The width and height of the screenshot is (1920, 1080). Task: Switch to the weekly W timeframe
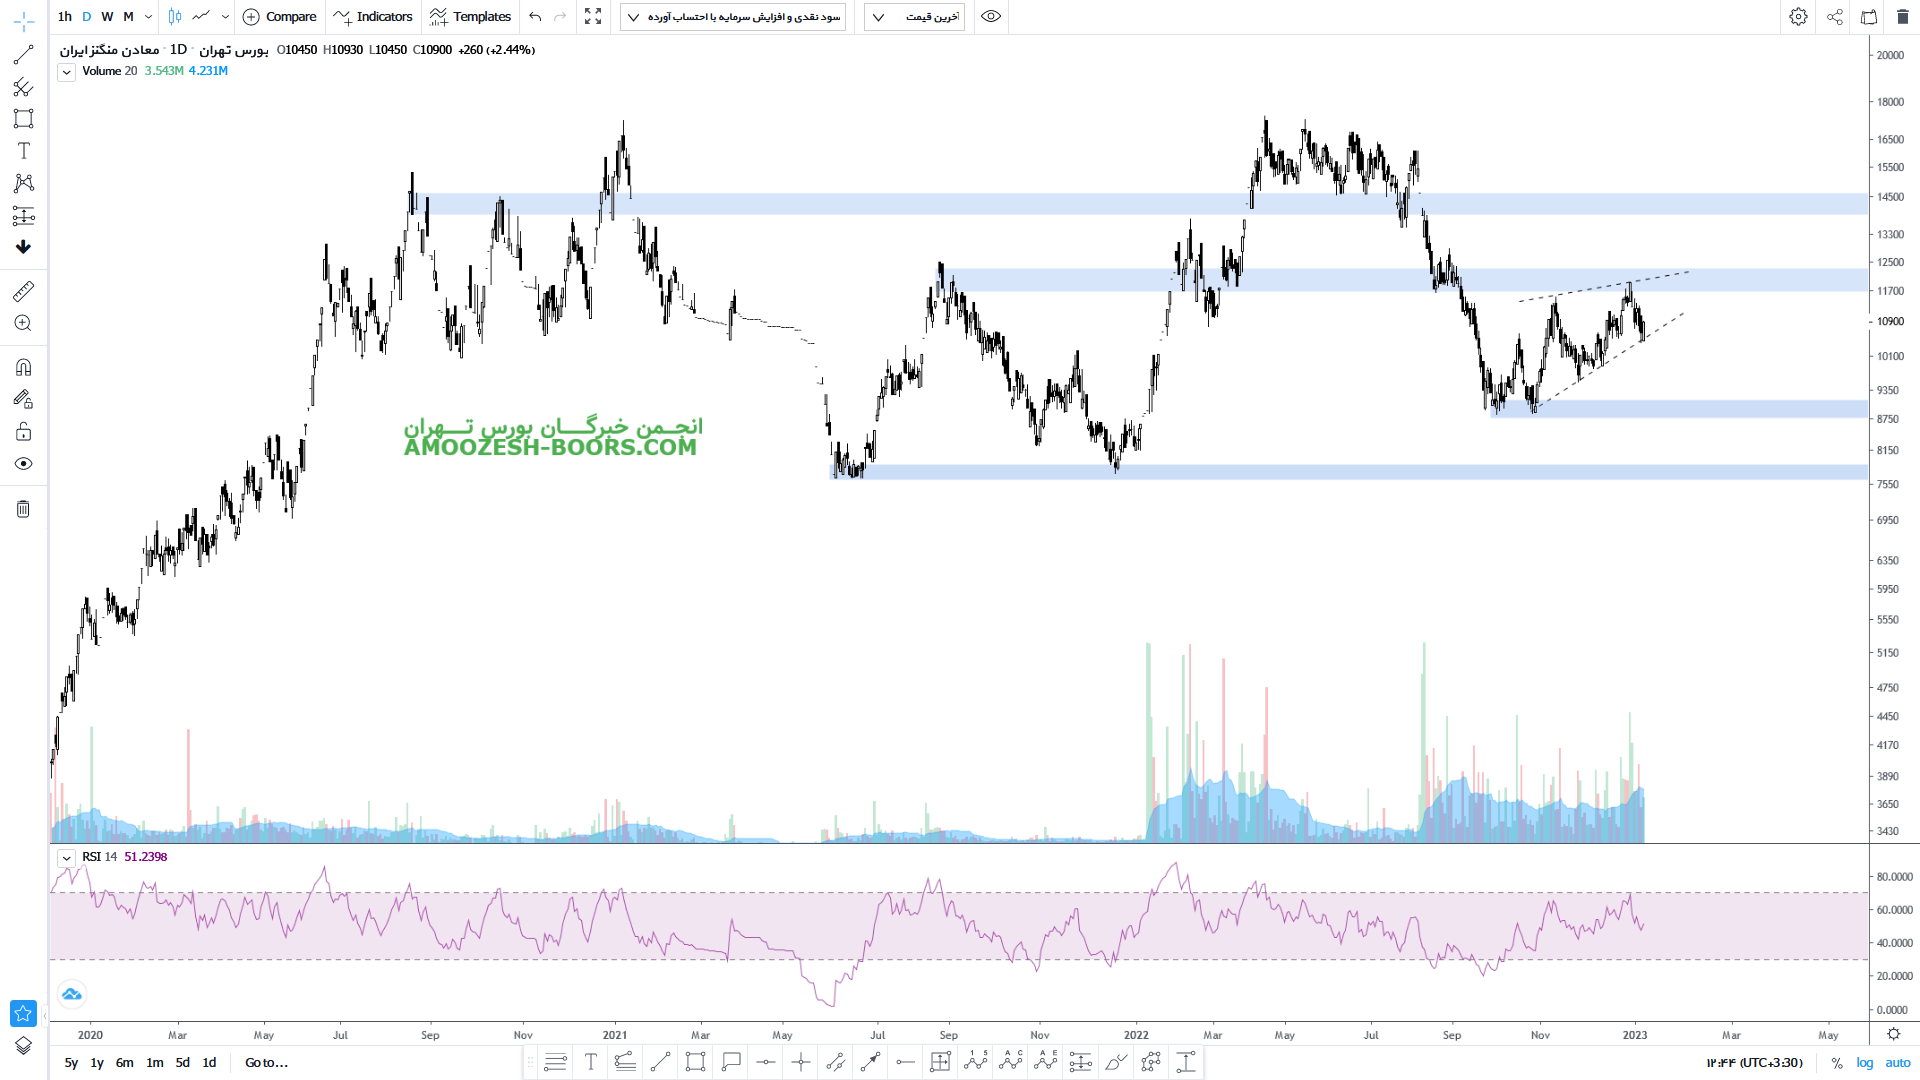pyautogui.click(x=107, y=17)
